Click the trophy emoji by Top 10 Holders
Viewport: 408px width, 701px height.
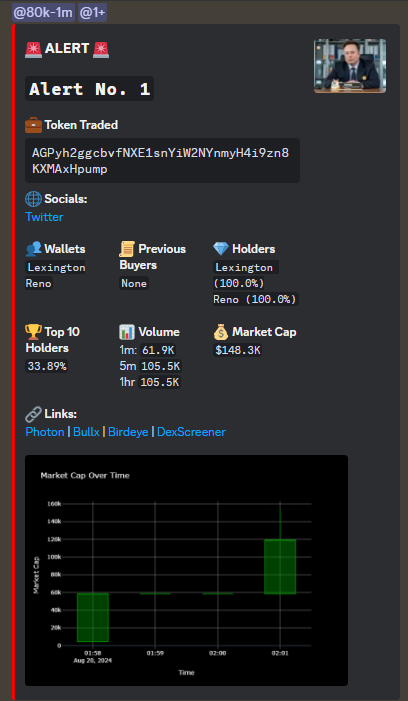pyautogui.click(x=34, y=332)
